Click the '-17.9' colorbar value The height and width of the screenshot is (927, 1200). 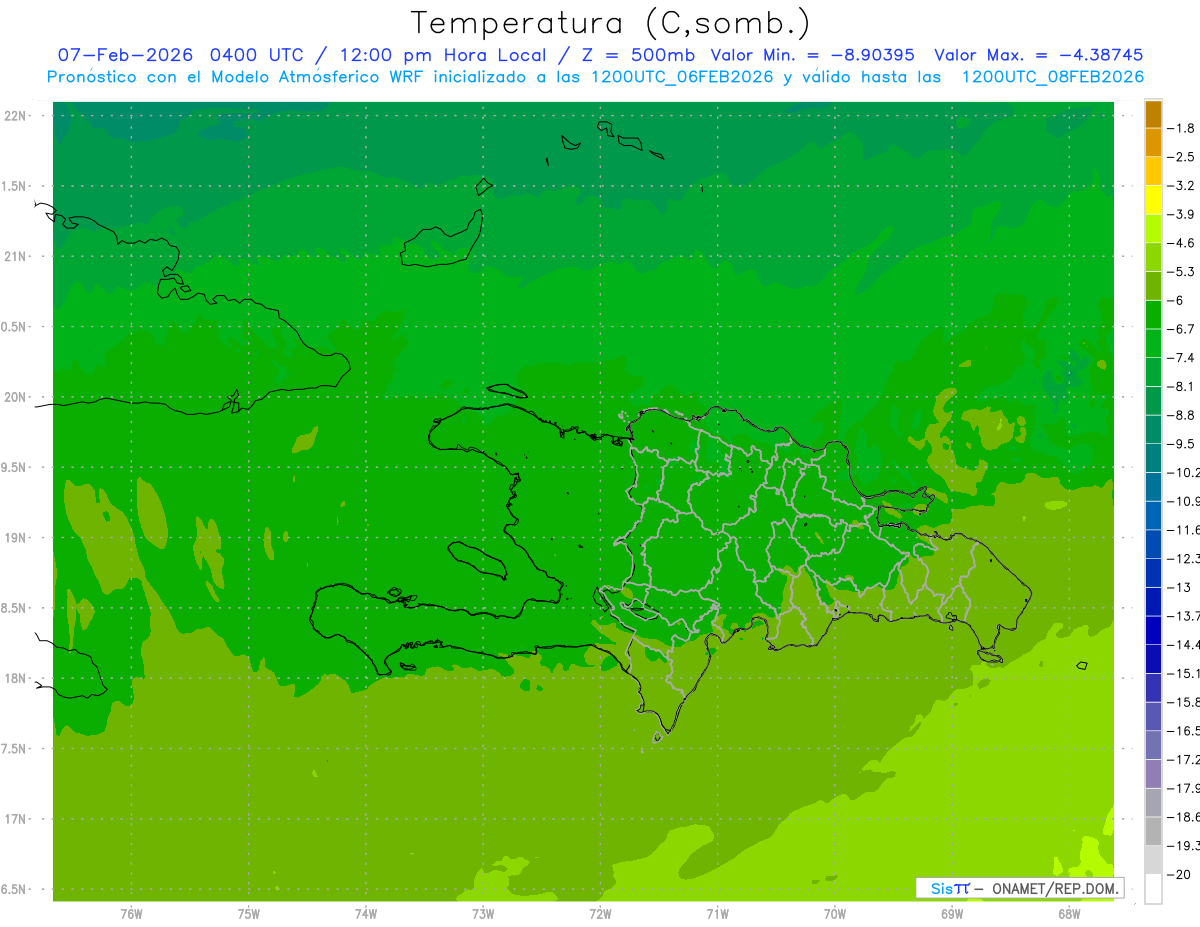[x=1183, y=788]
